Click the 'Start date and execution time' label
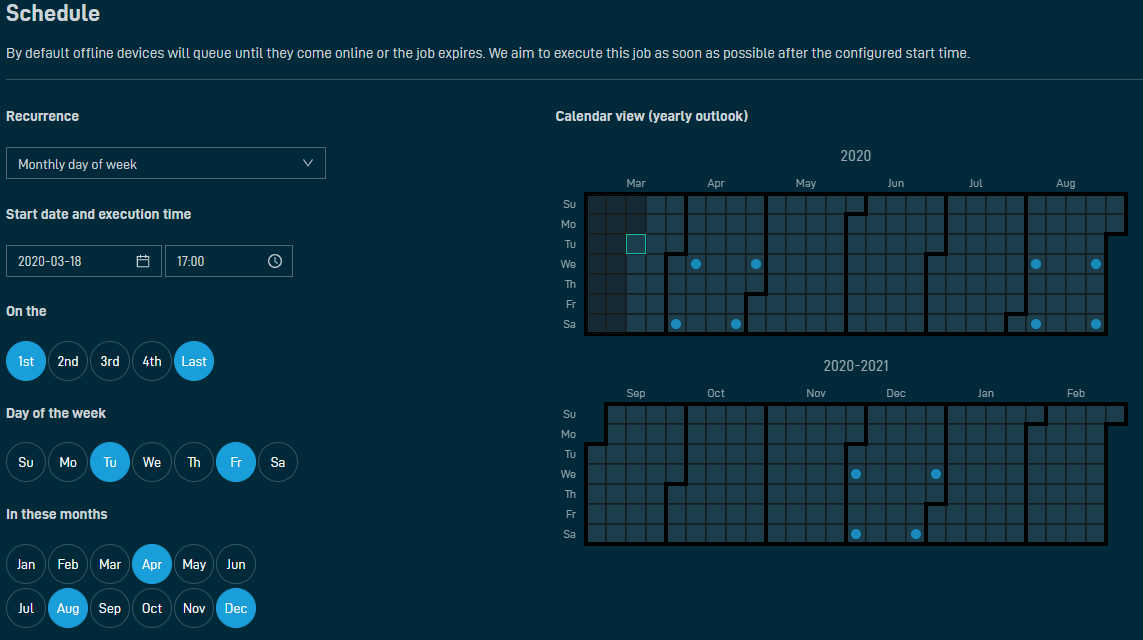 click(98, 214)
